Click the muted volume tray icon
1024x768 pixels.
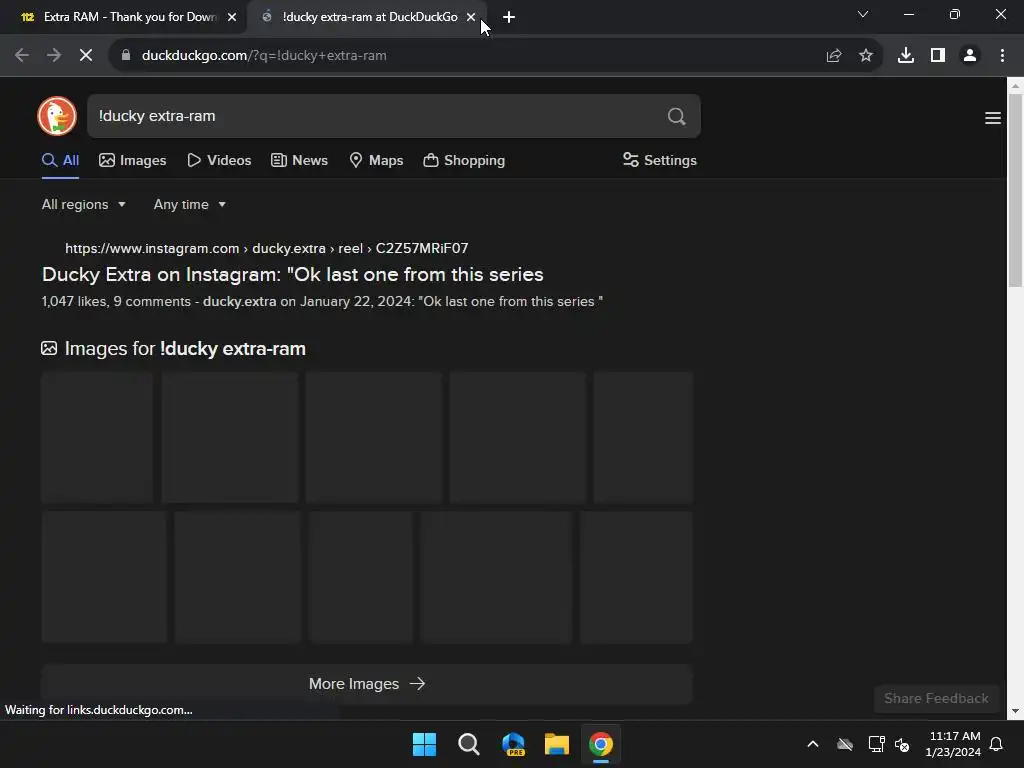pyautogui.click(x=902, y=744)
